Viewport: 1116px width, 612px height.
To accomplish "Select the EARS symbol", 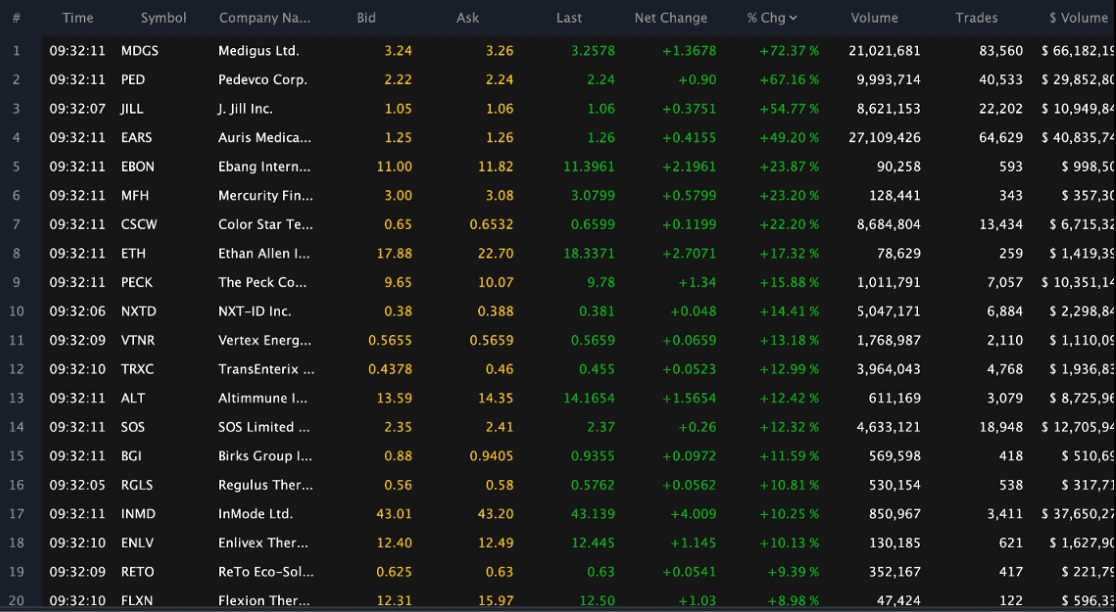I will click(x=136, y=137).
